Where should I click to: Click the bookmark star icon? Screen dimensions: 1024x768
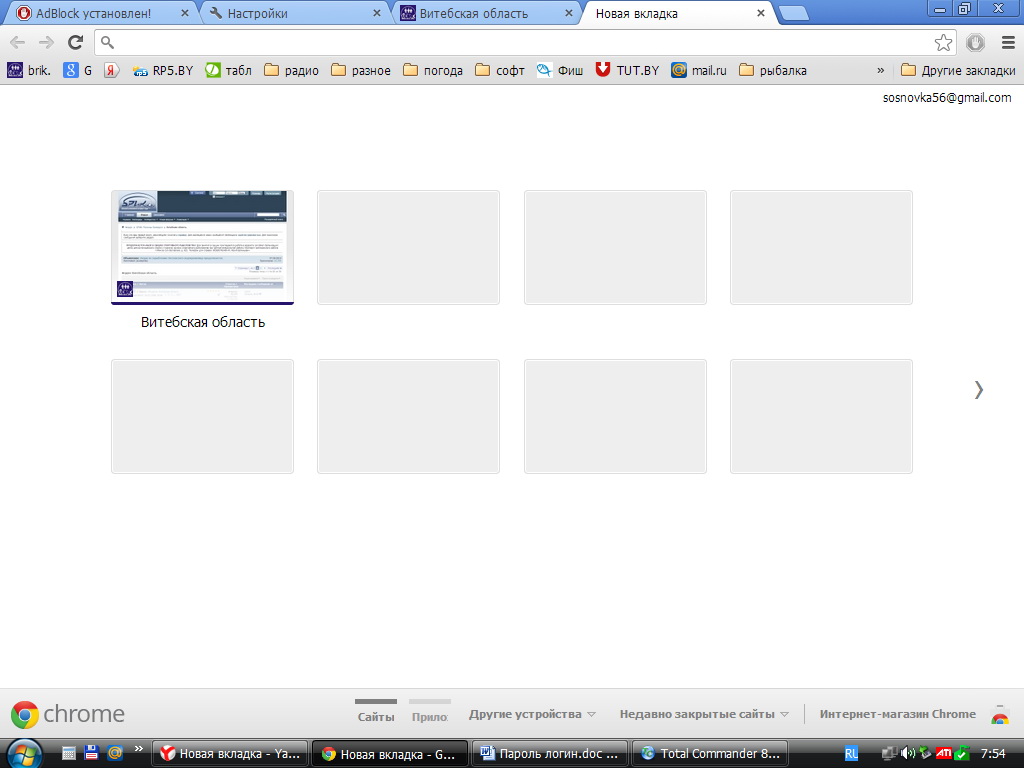(943, 42)
